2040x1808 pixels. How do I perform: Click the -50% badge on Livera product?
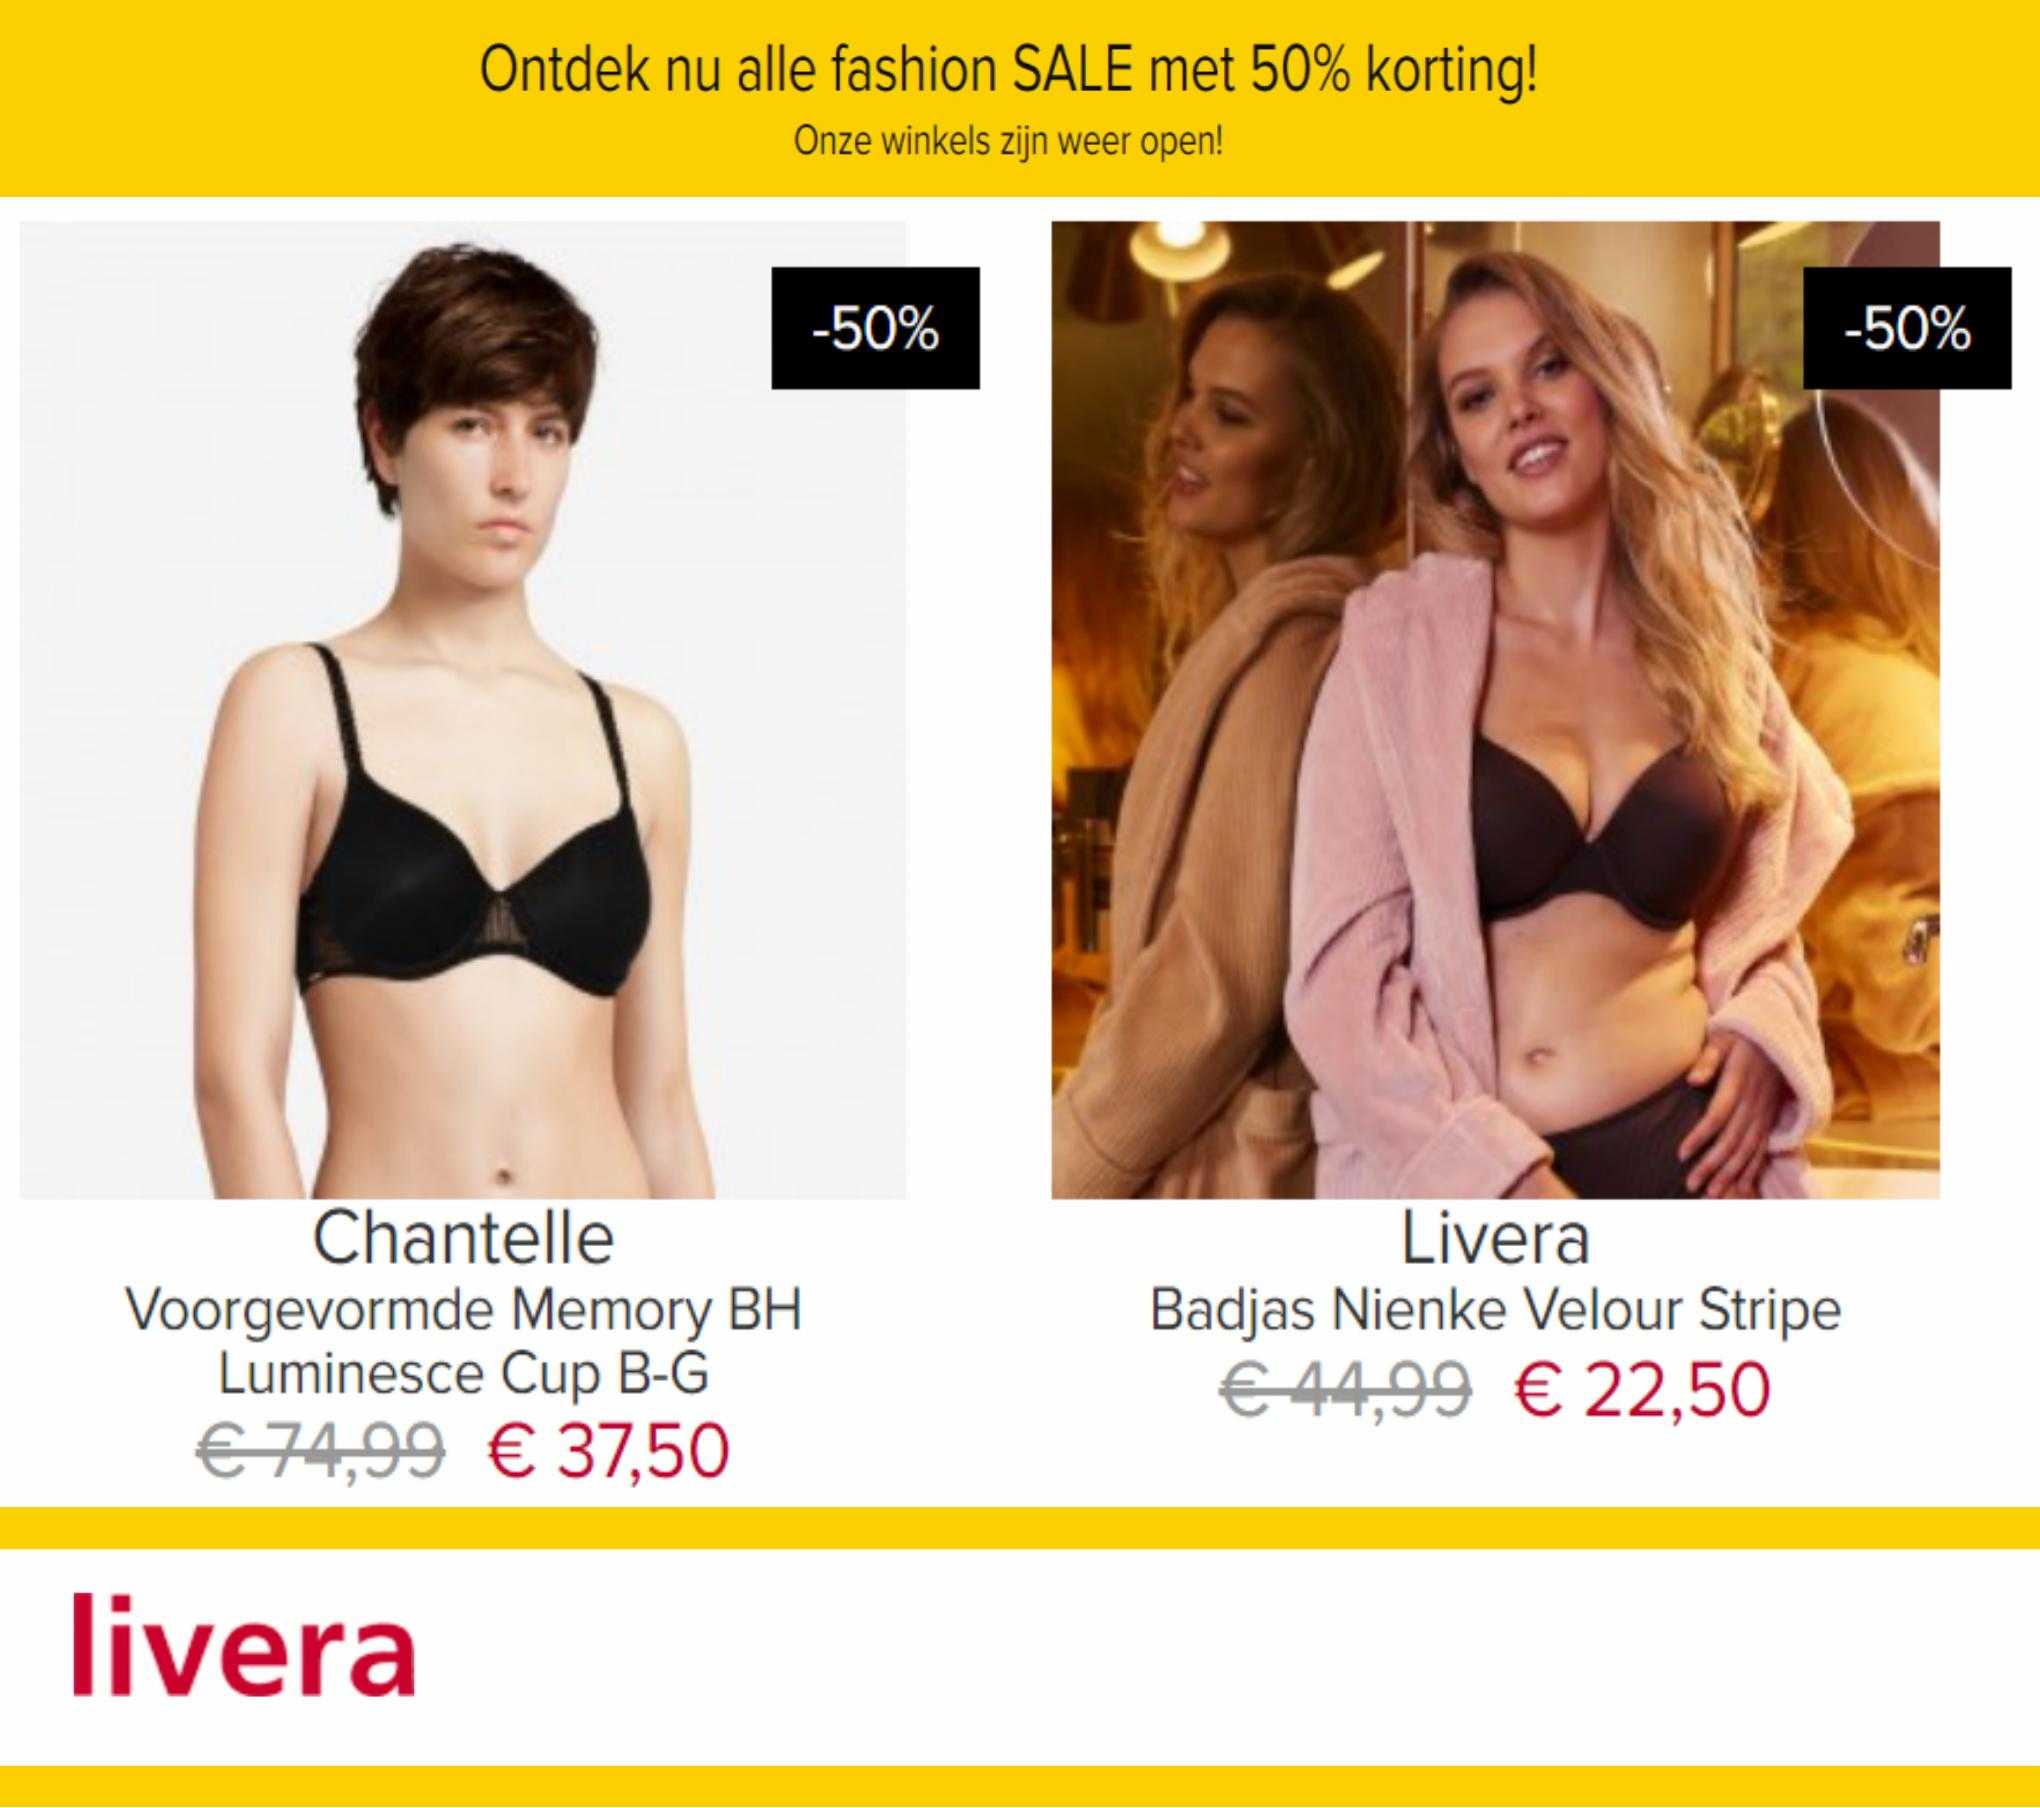1907,328
